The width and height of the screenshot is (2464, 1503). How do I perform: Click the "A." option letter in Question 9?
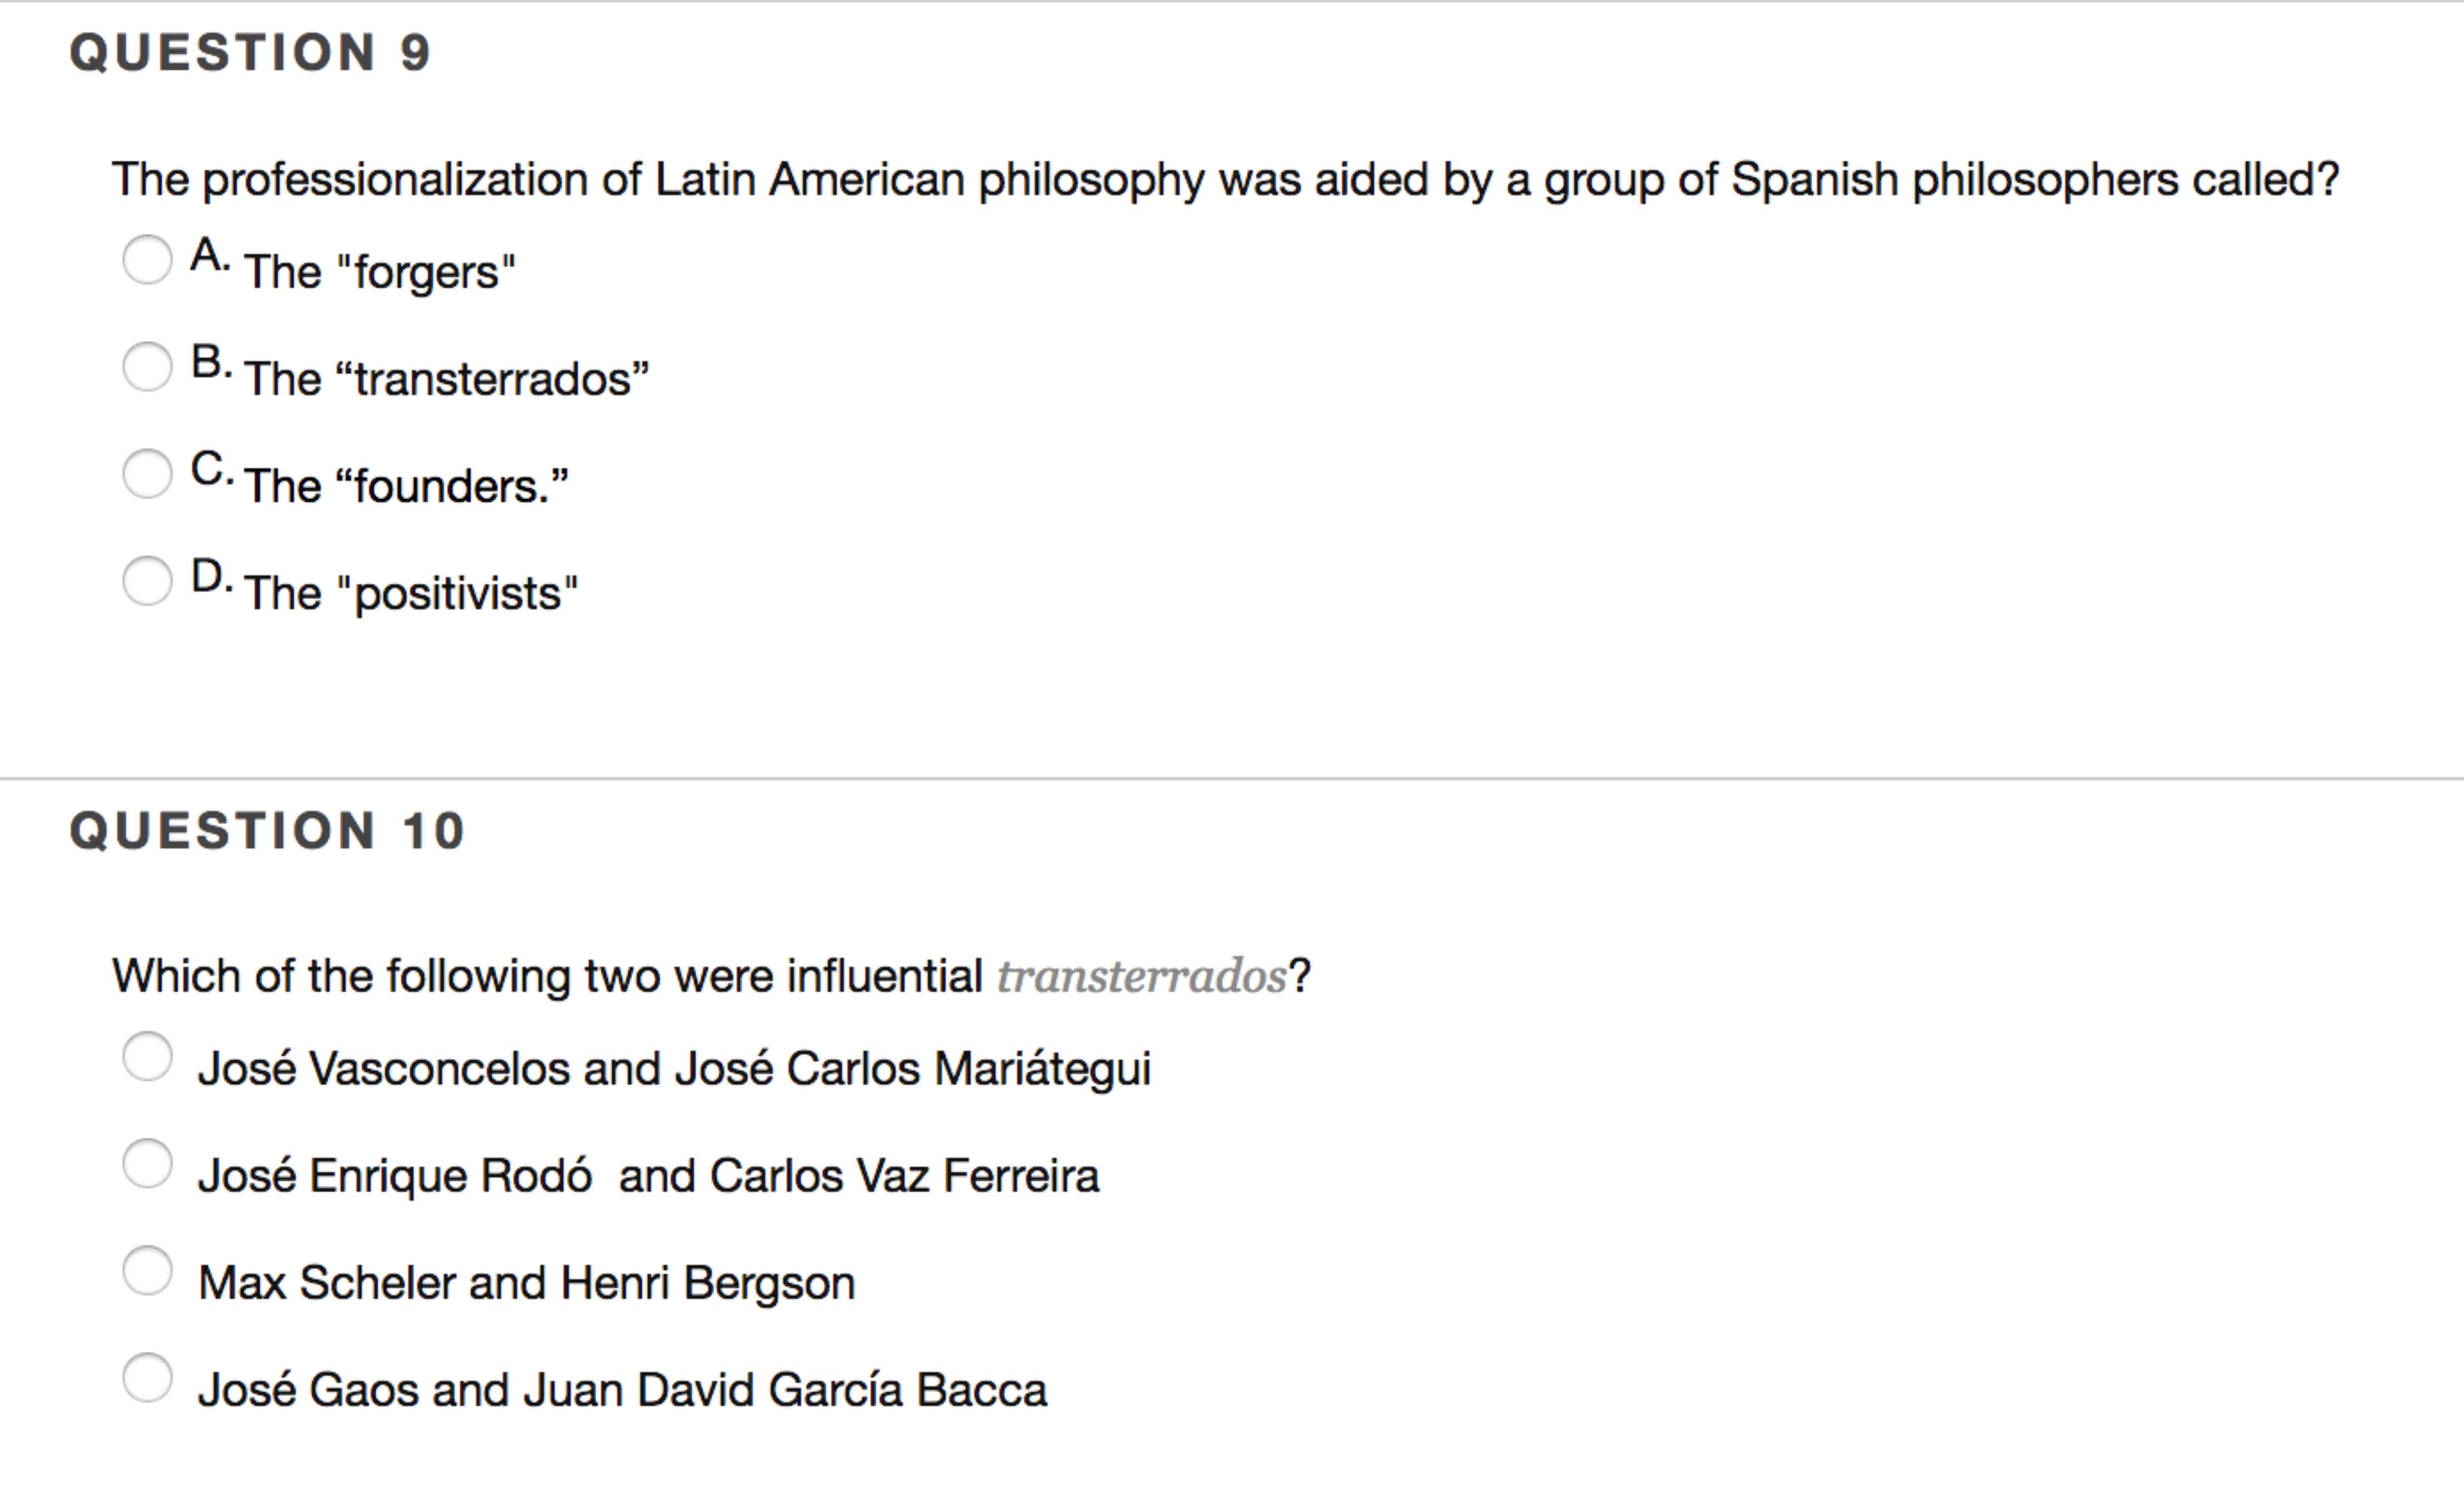[210, 256]
